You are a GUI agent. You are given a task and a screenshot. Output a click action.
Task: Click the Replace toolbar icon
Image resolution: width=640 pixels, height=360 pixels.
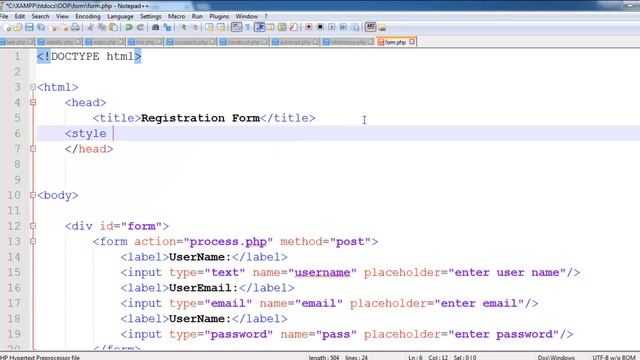click(167, 27)
